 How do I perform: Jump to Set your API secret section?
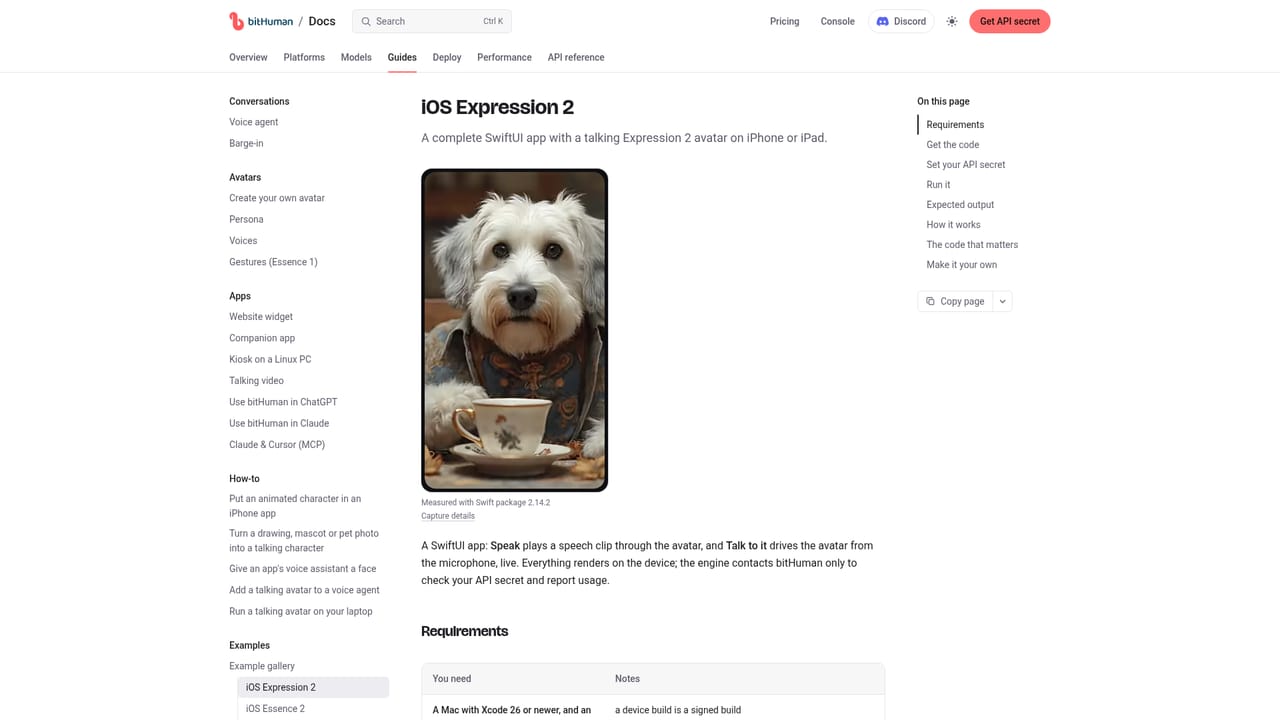966,165
